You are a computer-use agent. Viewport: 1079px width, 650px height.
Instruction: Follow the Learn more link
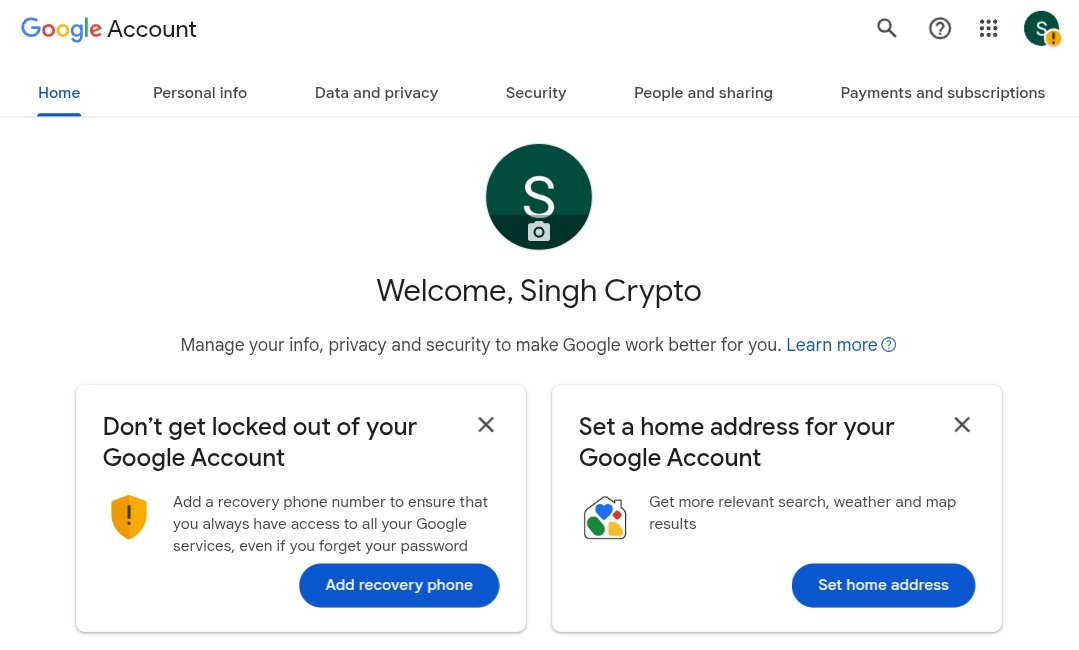pos(831,345)
